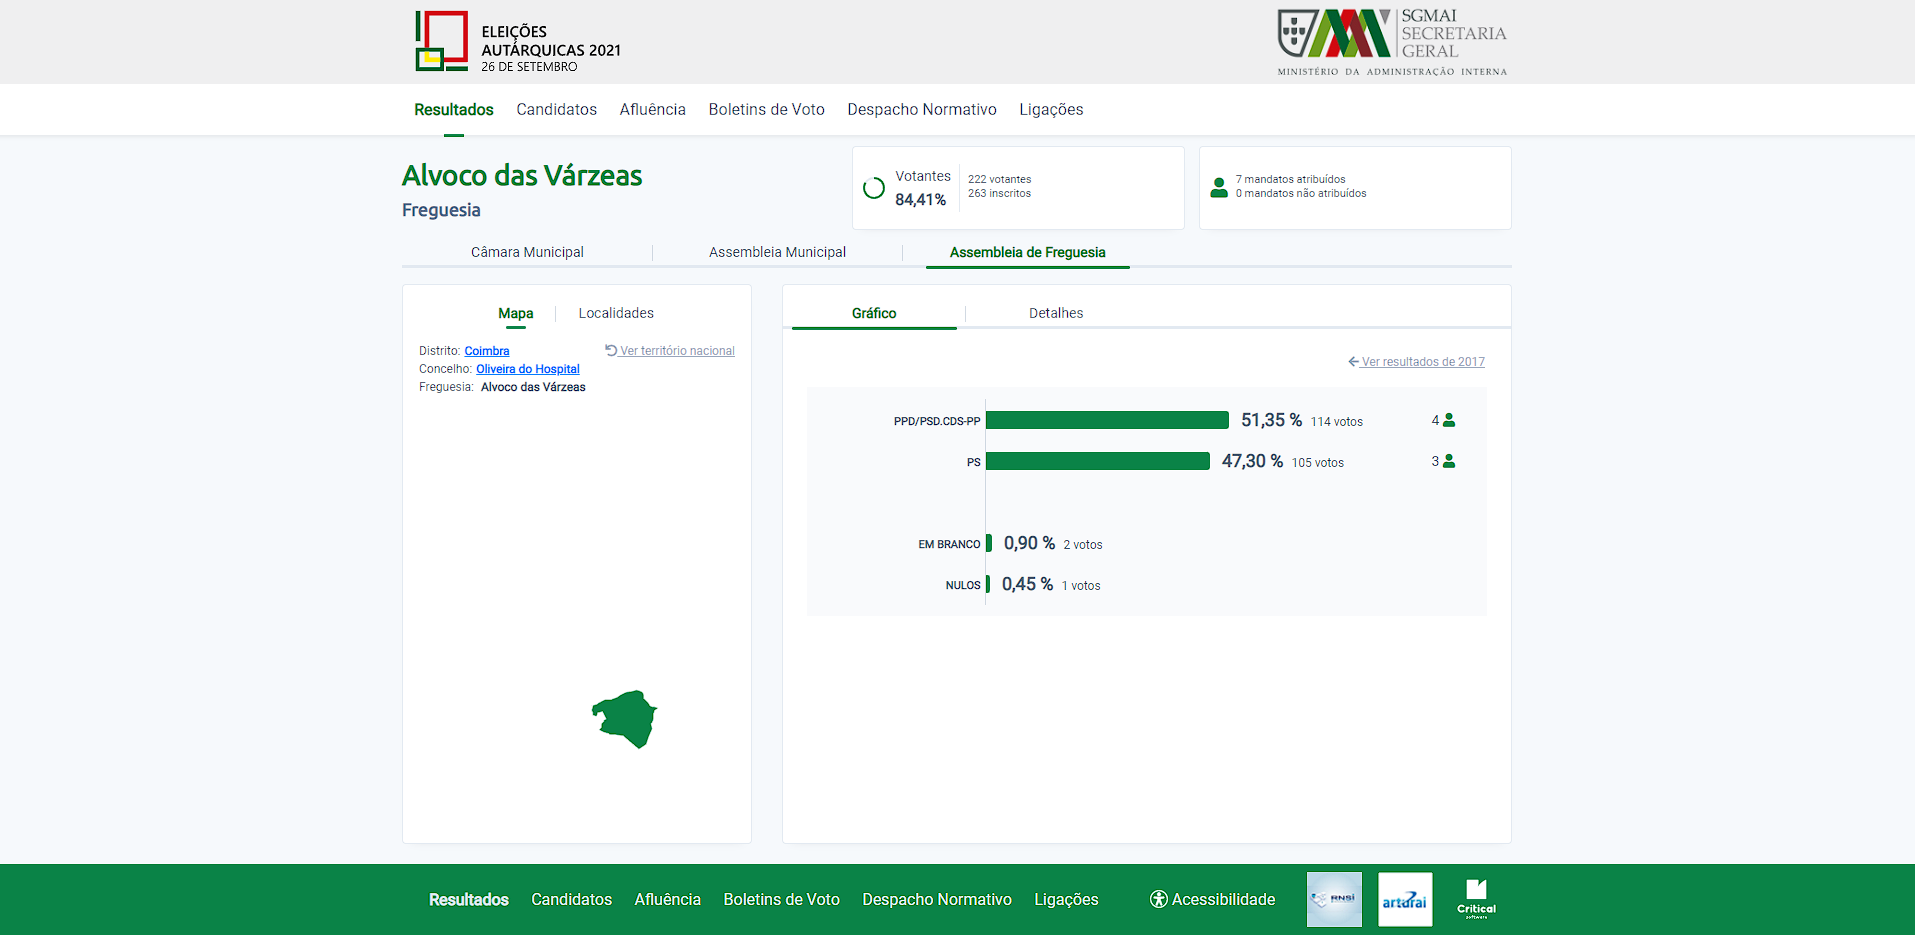The width and height of the screenshot is (1915, 935).
Task: Open Candidatos in the top navigation
Action: [556, 110]
